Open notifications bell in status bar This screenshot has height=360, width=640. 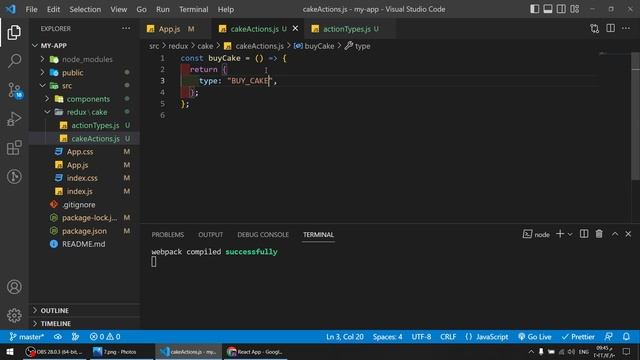[626, 337]
